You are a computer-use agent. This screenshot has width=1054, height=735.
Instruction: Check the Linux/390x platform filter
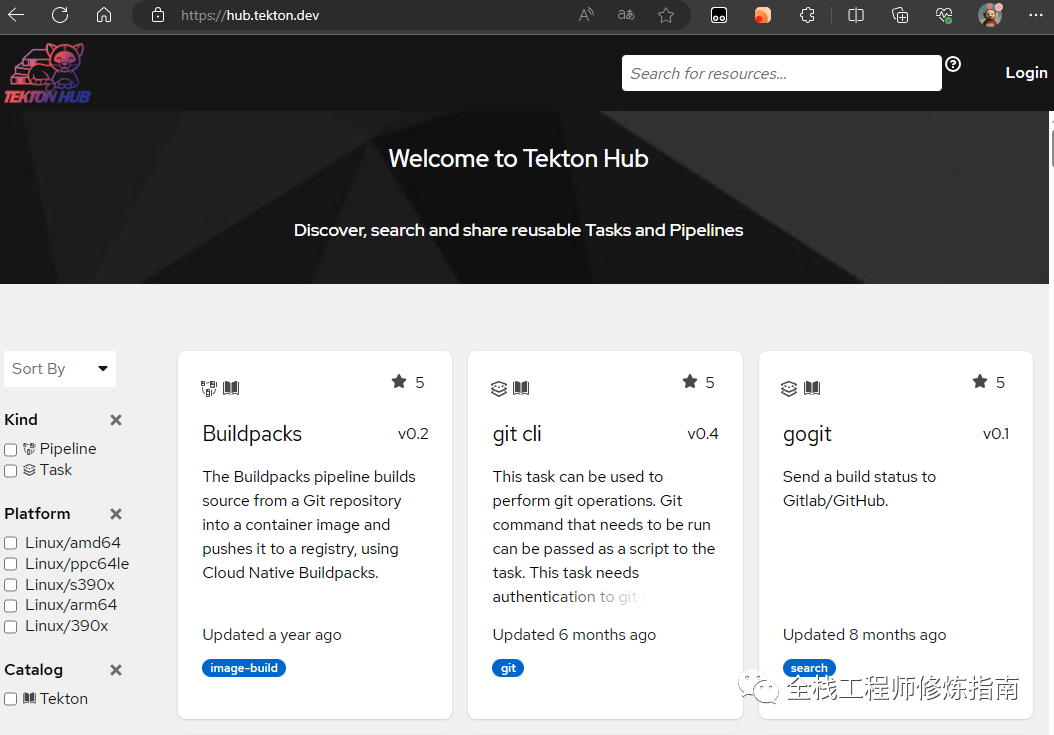coord(11,627)
